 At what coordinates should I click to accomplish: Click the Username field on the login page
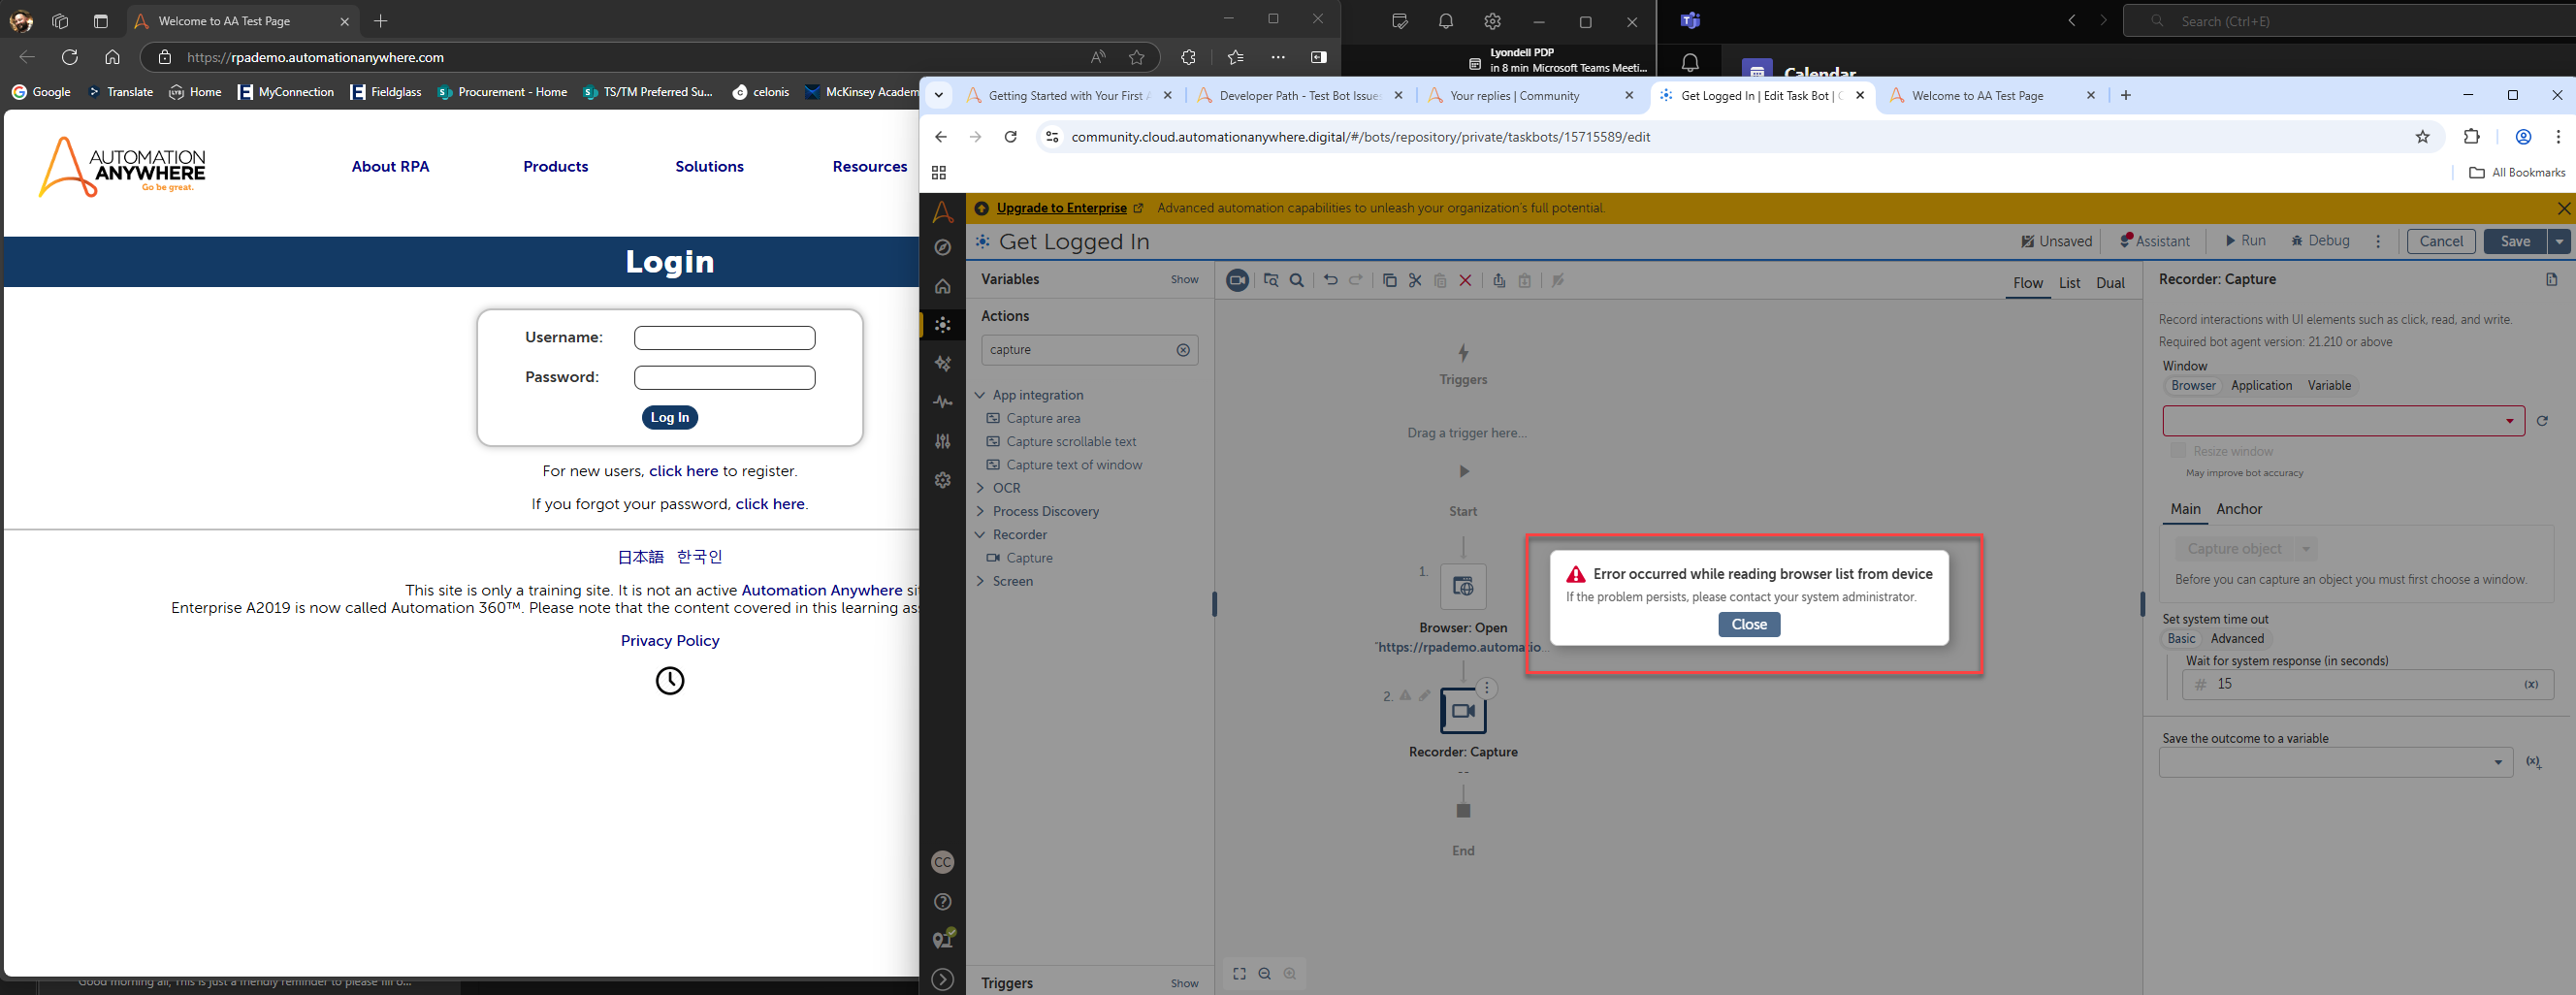[724, 338]
